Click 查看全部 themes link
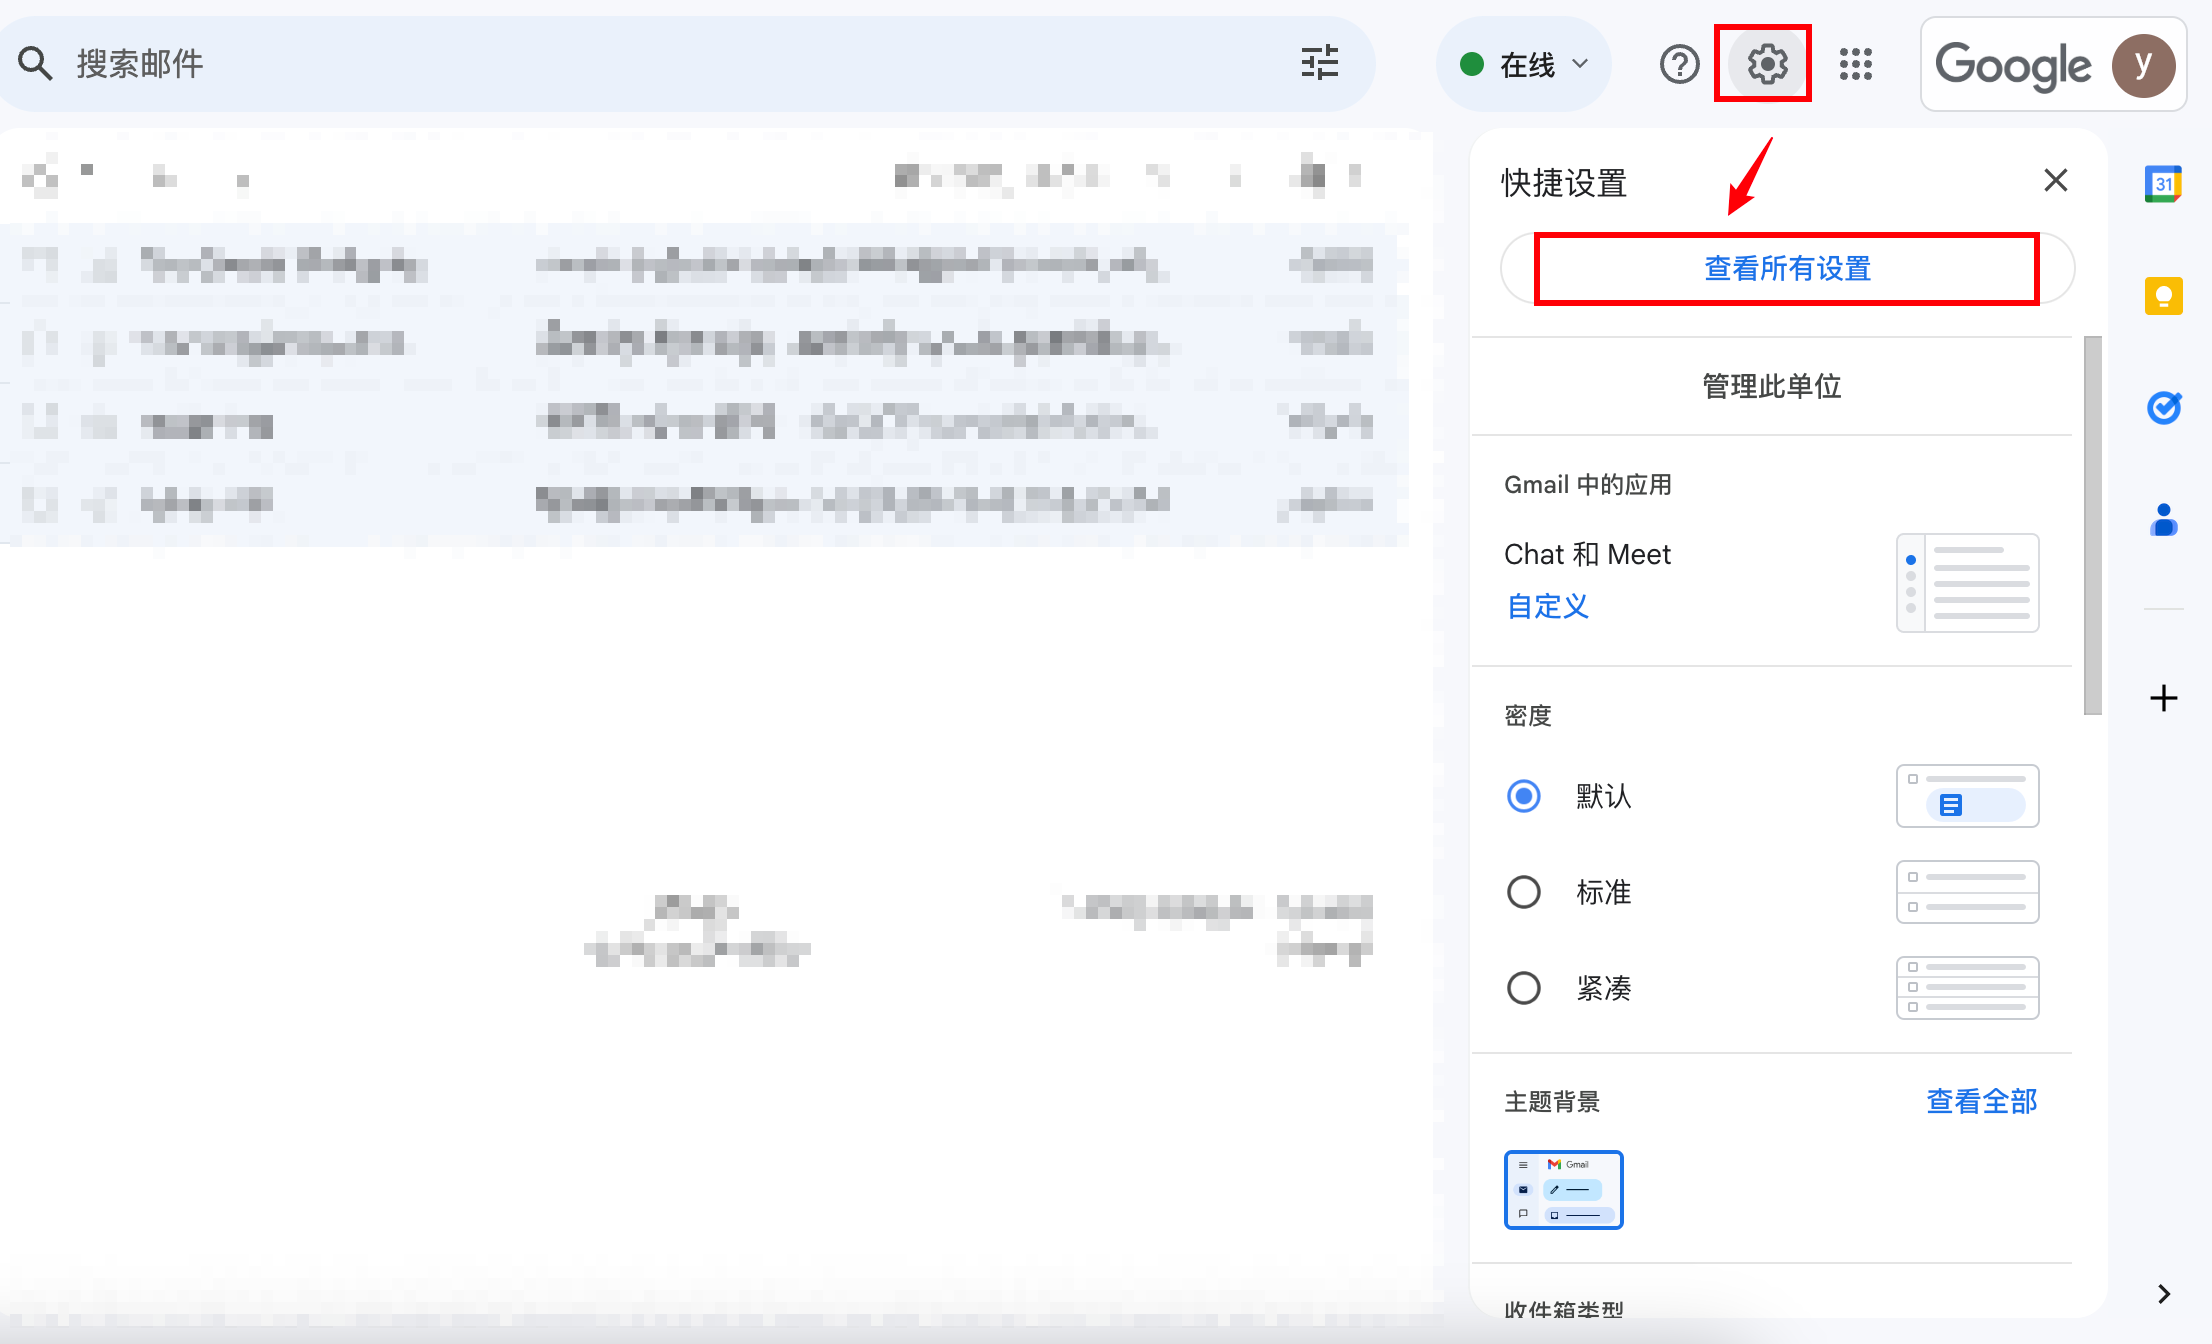This screenshot has height=1344, width=2212. tap(1981, 1101)
